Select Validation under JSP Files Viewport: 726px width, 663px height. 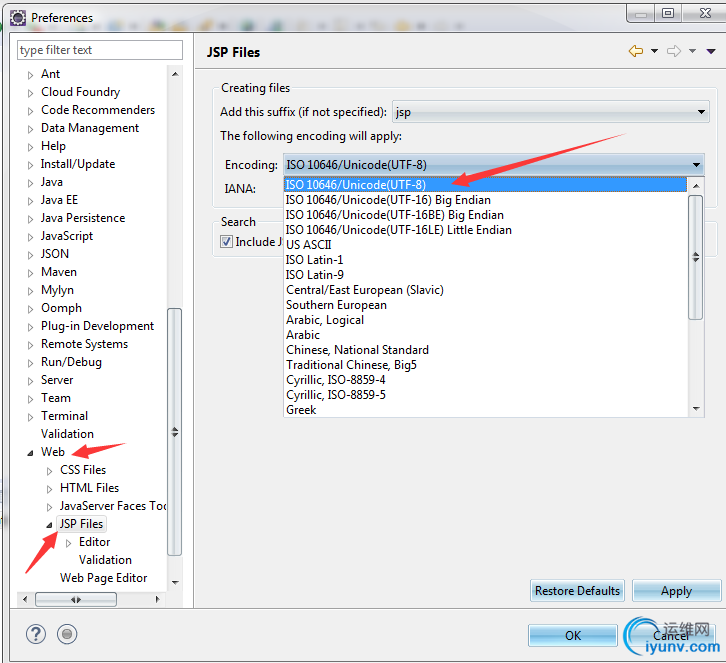click(x=105, y=560)
